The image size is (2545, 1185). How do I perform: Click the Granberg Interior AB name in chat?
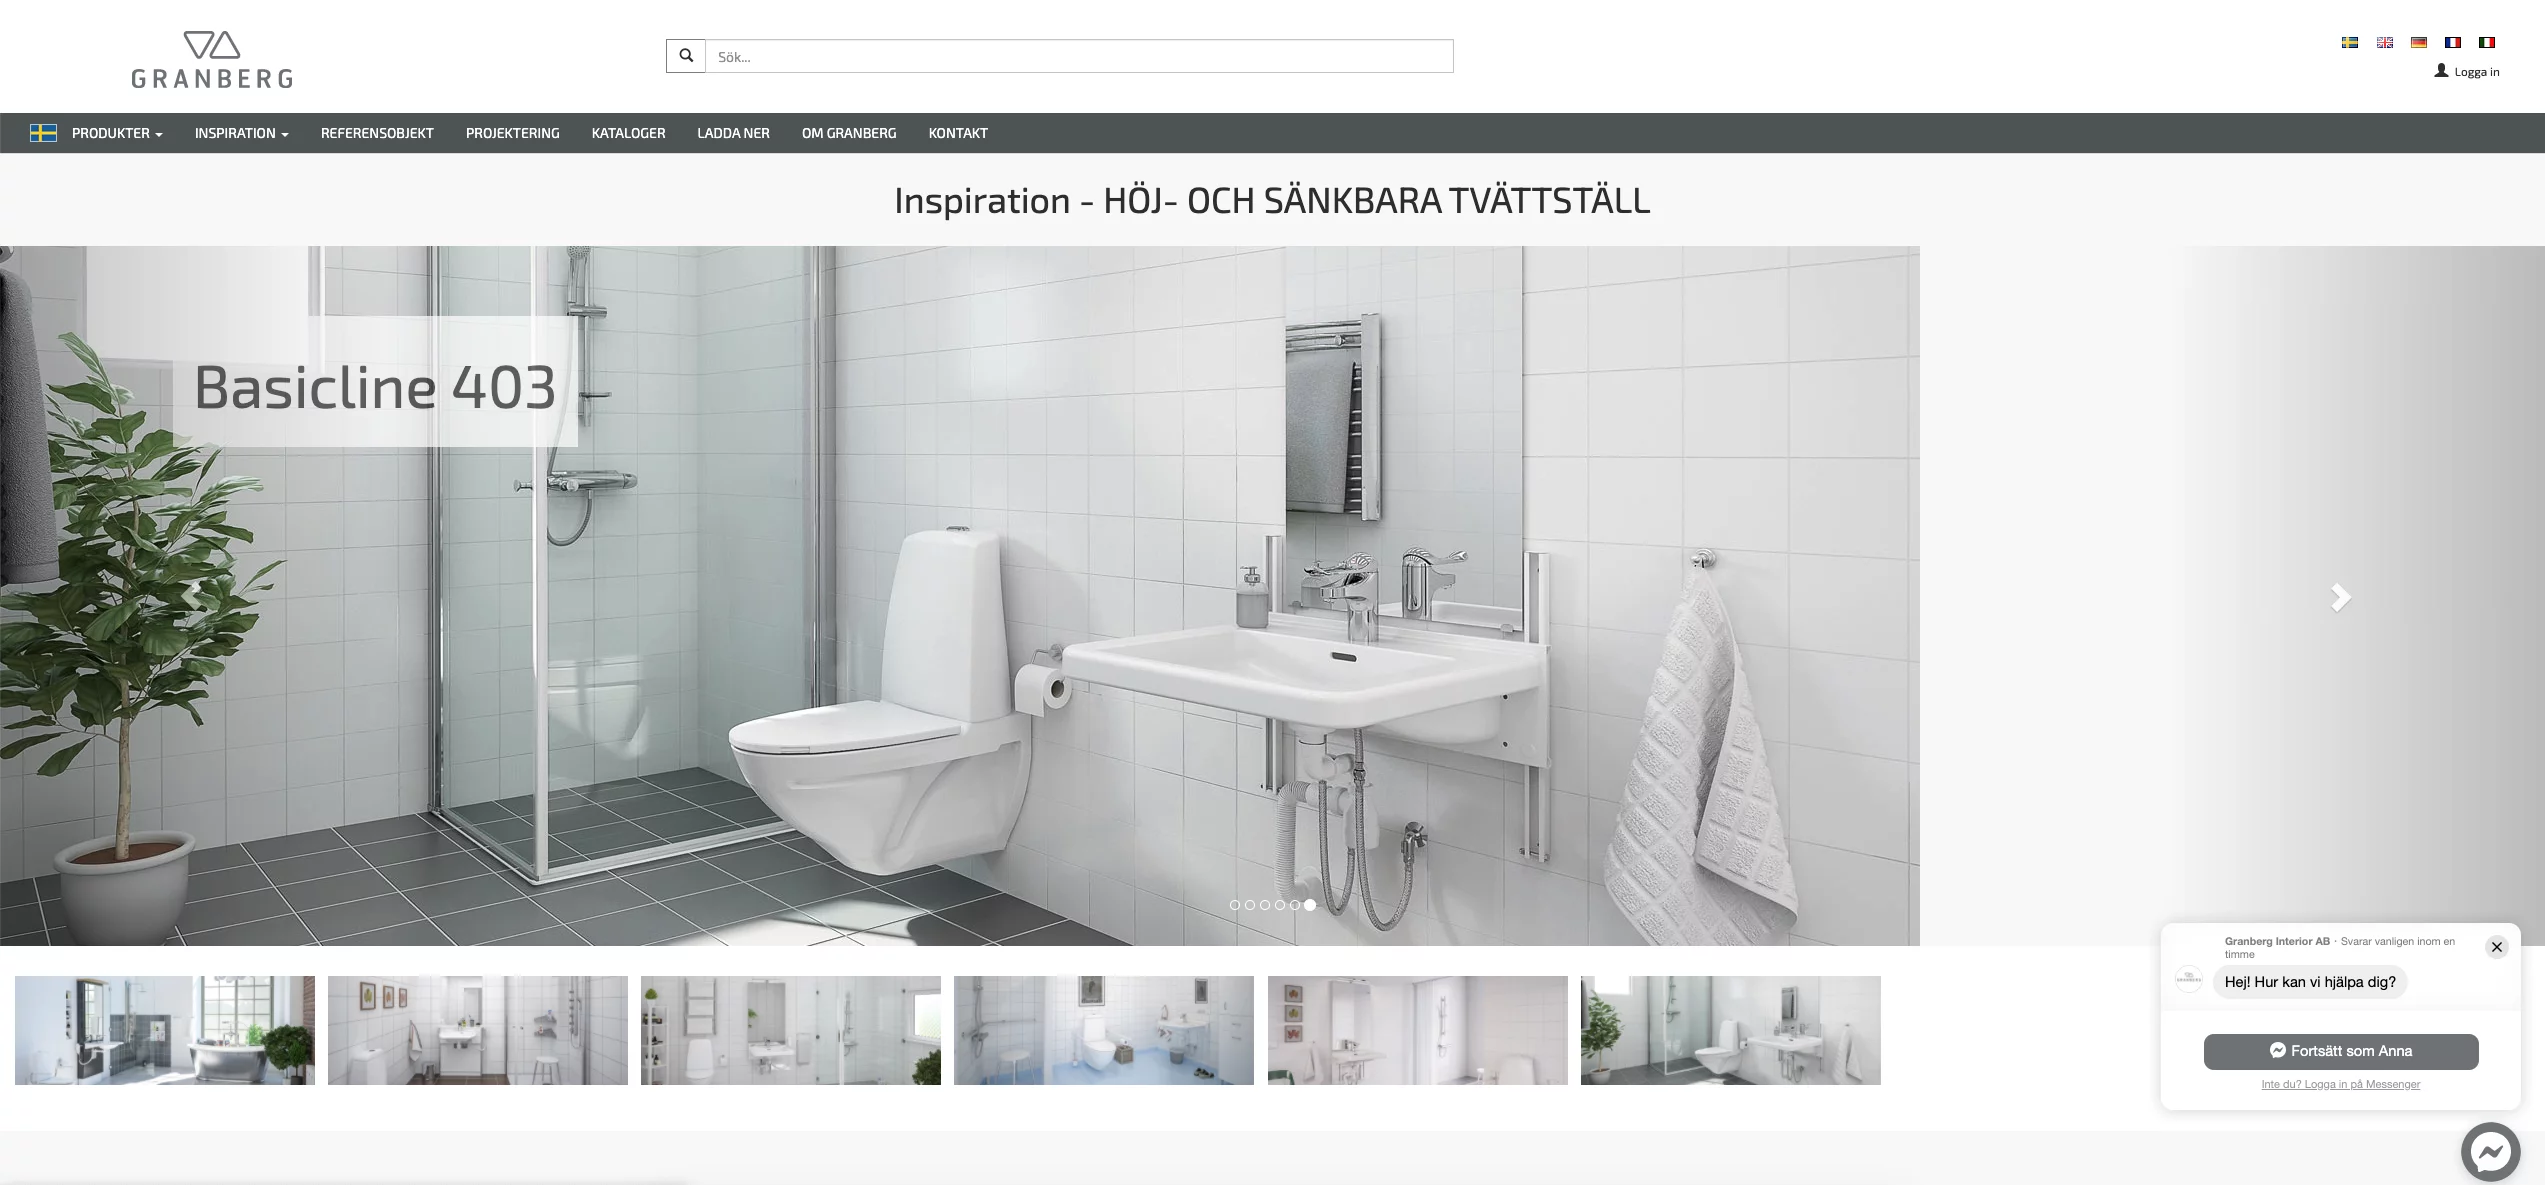click(x=2277, y=941)
